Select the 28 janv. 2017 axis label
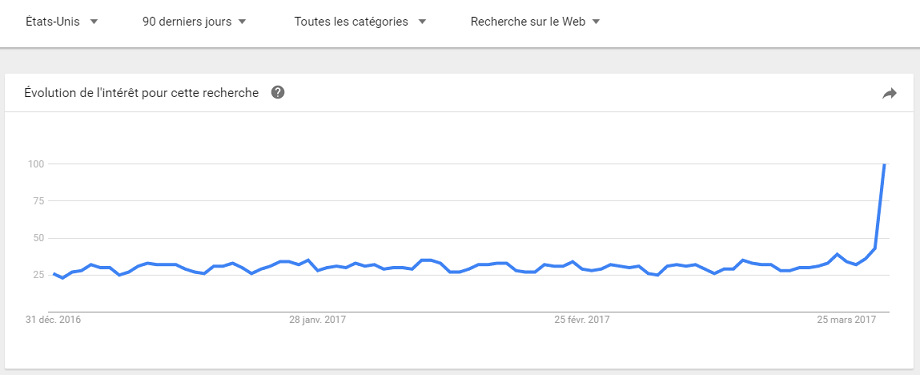This screenshot has width=920, height=375. (x=317, y=320)
